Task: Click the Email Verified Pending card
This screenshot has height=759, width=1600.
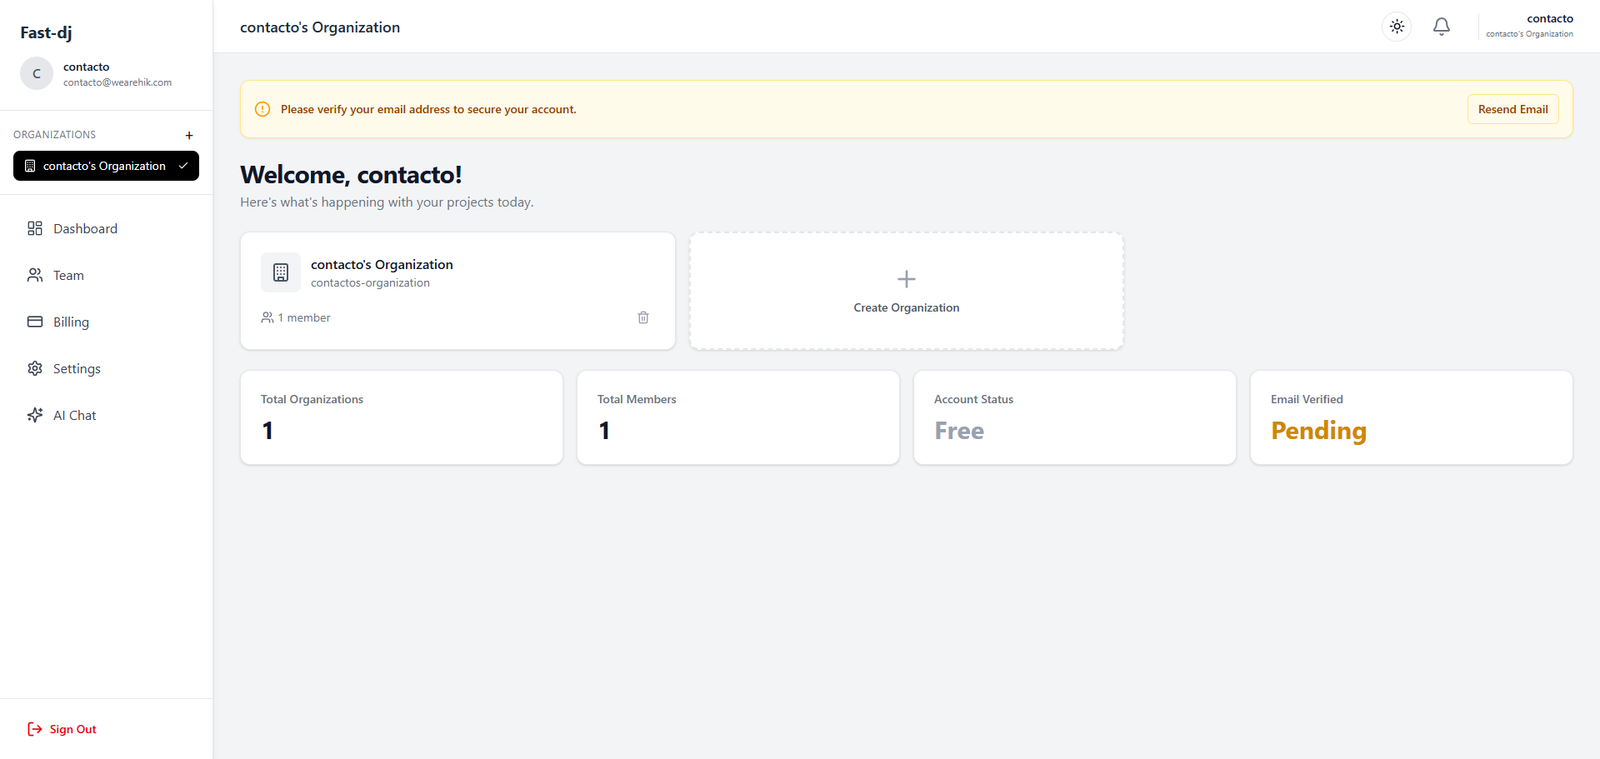Action: 1410,418
